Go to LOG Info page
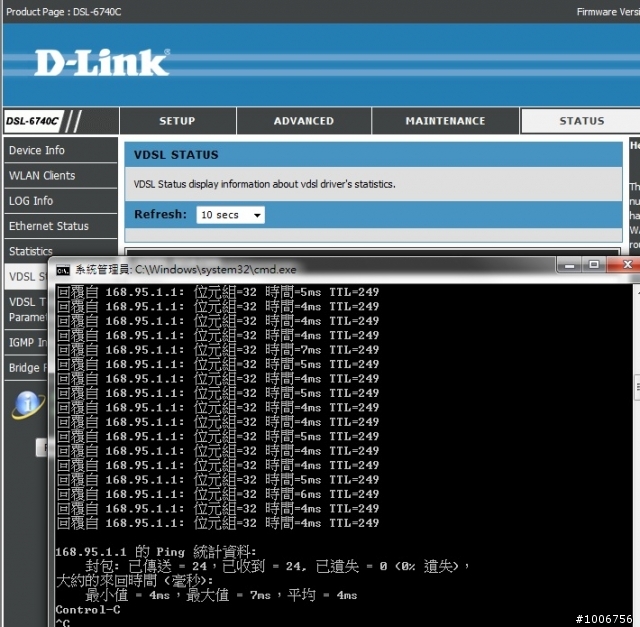The width and height of the screenshot is (640, 627). click(60, 201)
